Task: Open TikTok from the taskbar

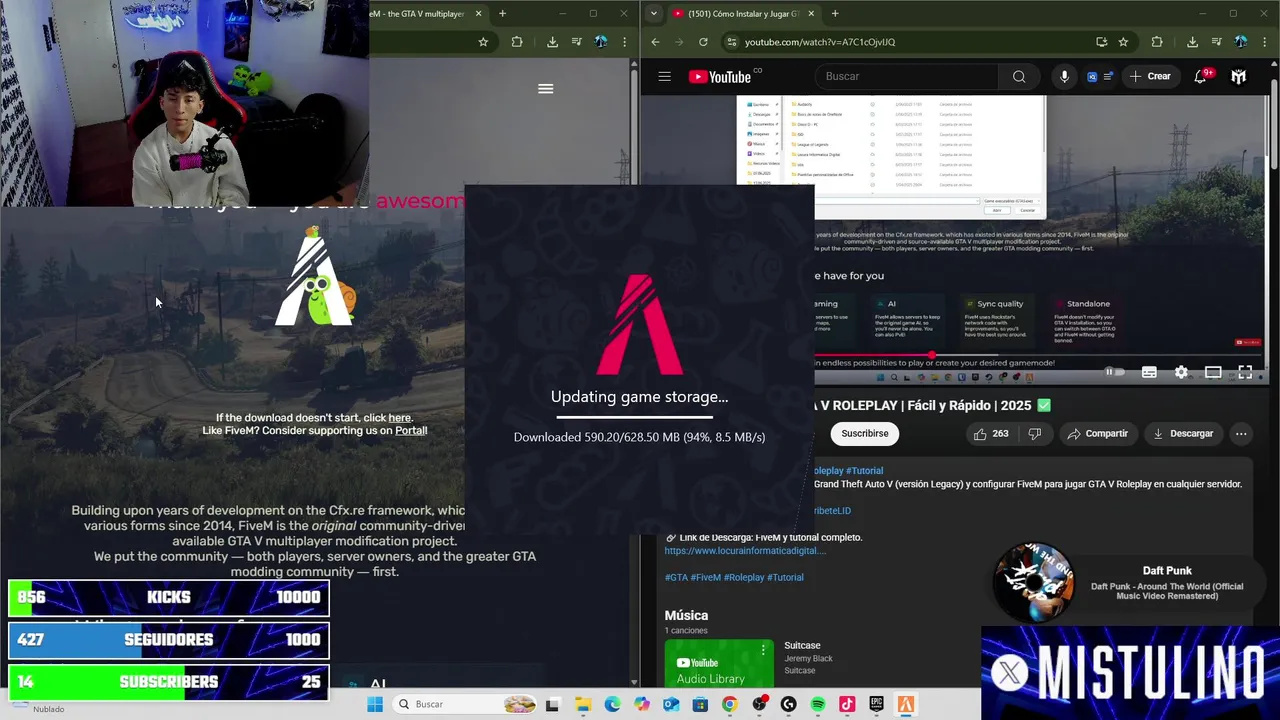Action: [847, 704]
